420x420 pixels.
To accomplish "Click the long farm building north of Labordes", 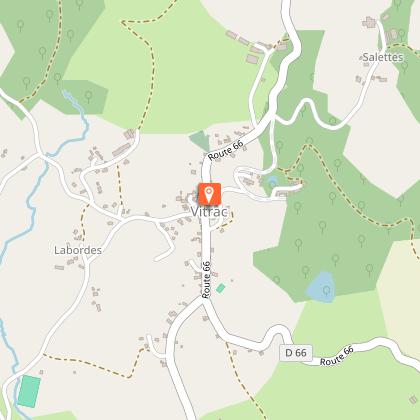I will coord(121,150).
